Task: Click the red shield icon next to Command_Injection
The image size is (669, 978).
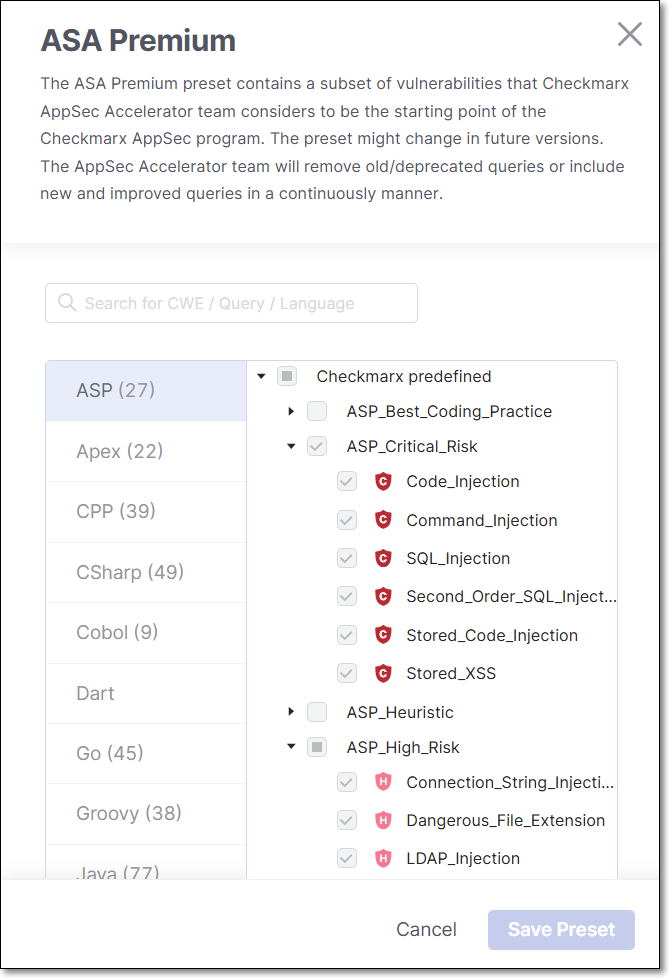Action: (382, 520)
